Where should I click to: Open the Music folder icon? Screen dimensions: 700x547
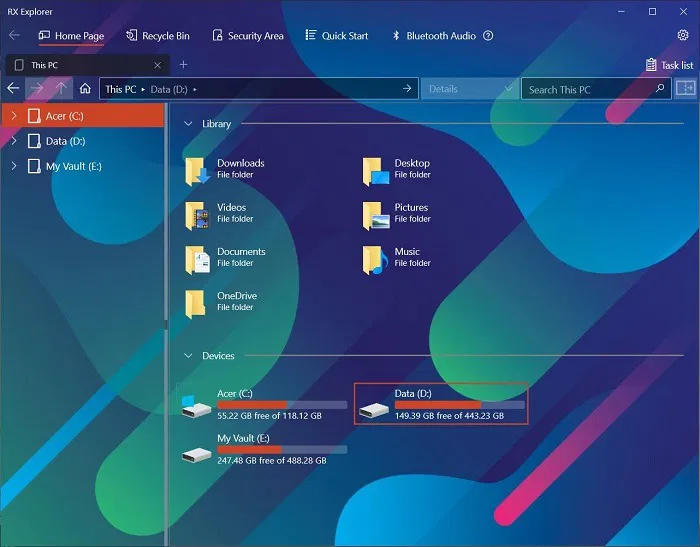[375, 259]
